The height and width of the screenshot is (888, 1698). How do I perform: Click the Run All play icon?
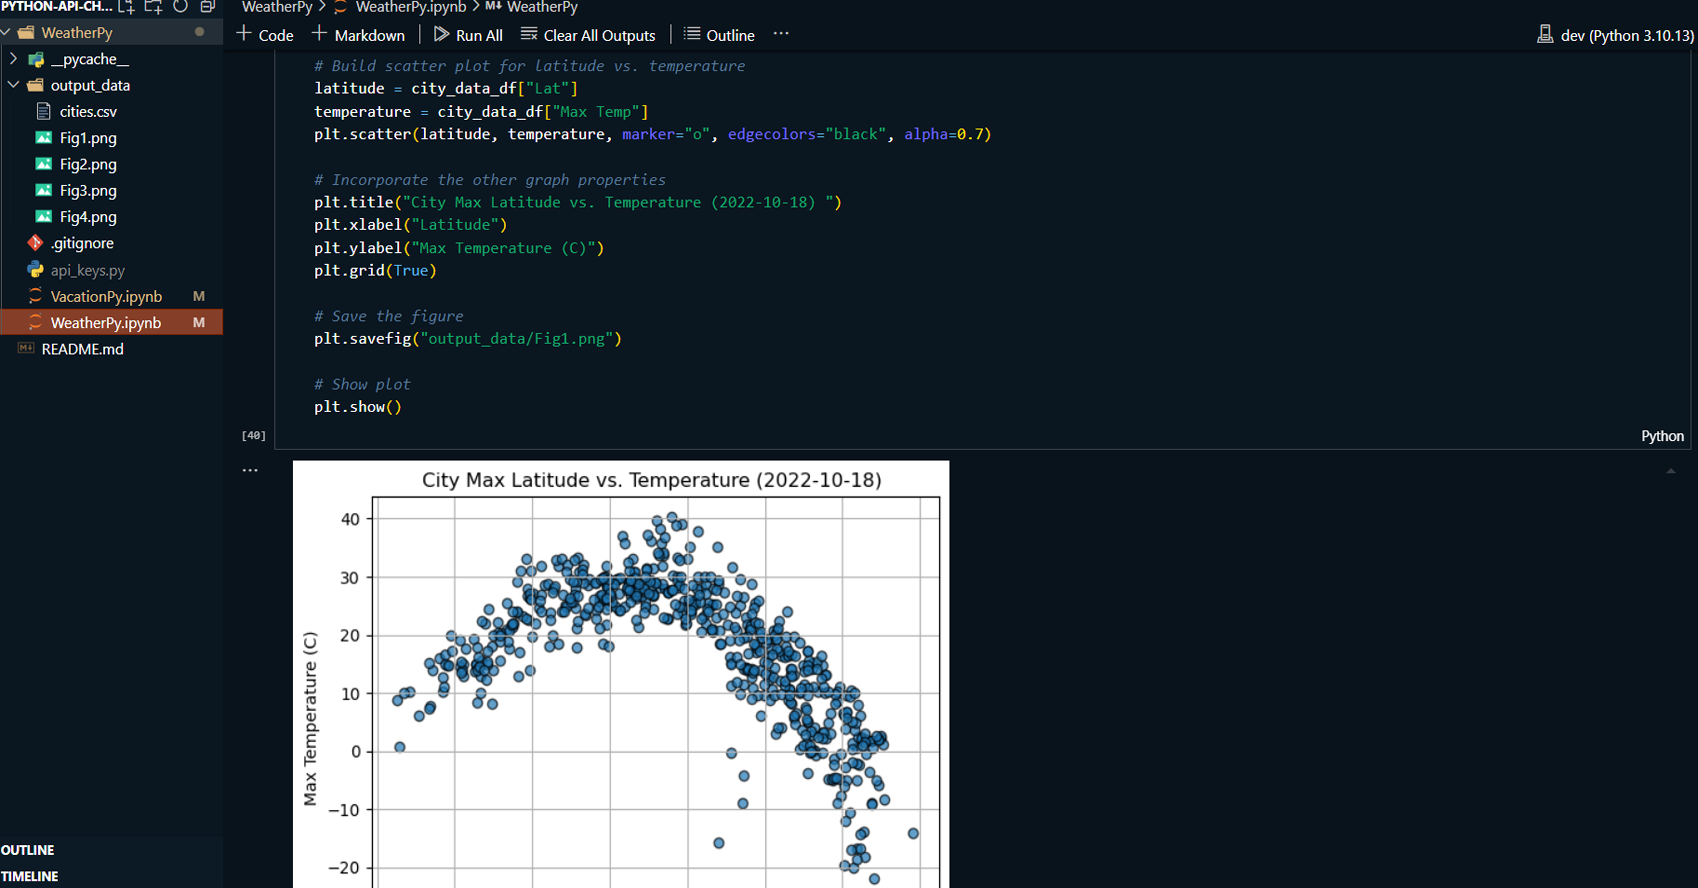pos(441,35)
